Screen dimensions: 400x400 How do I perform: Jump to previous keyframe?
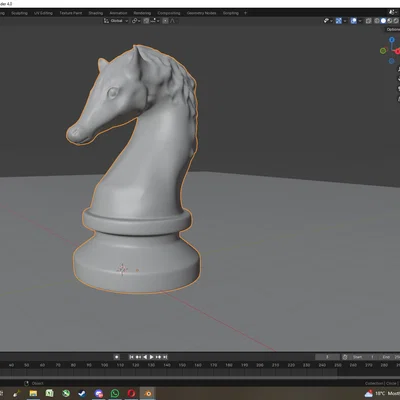(138, 357)
